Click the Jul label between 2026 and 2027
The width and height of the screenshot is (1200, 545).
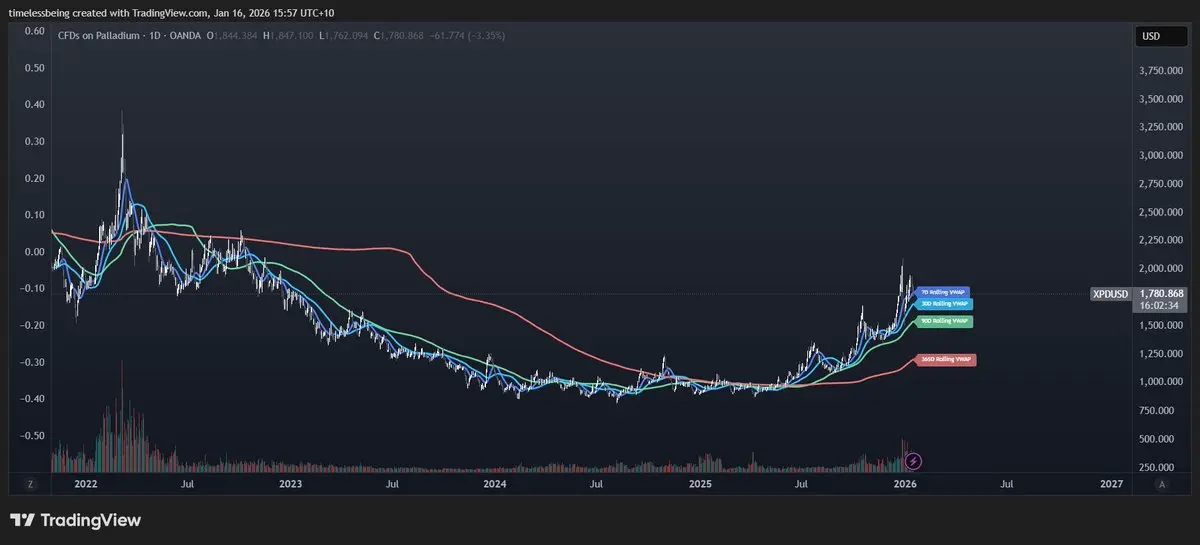(x=1007, y=484)
